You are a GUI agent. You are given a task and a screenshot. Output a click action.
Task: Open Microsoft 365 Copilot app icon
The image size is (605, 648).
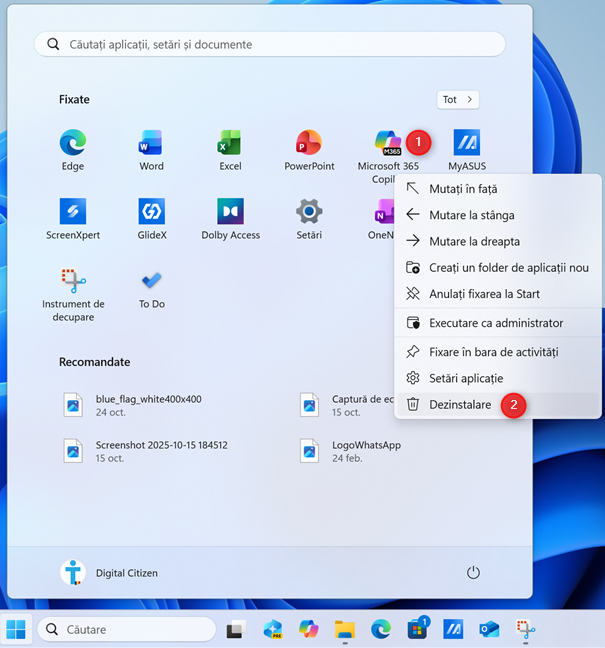(388, 142)
